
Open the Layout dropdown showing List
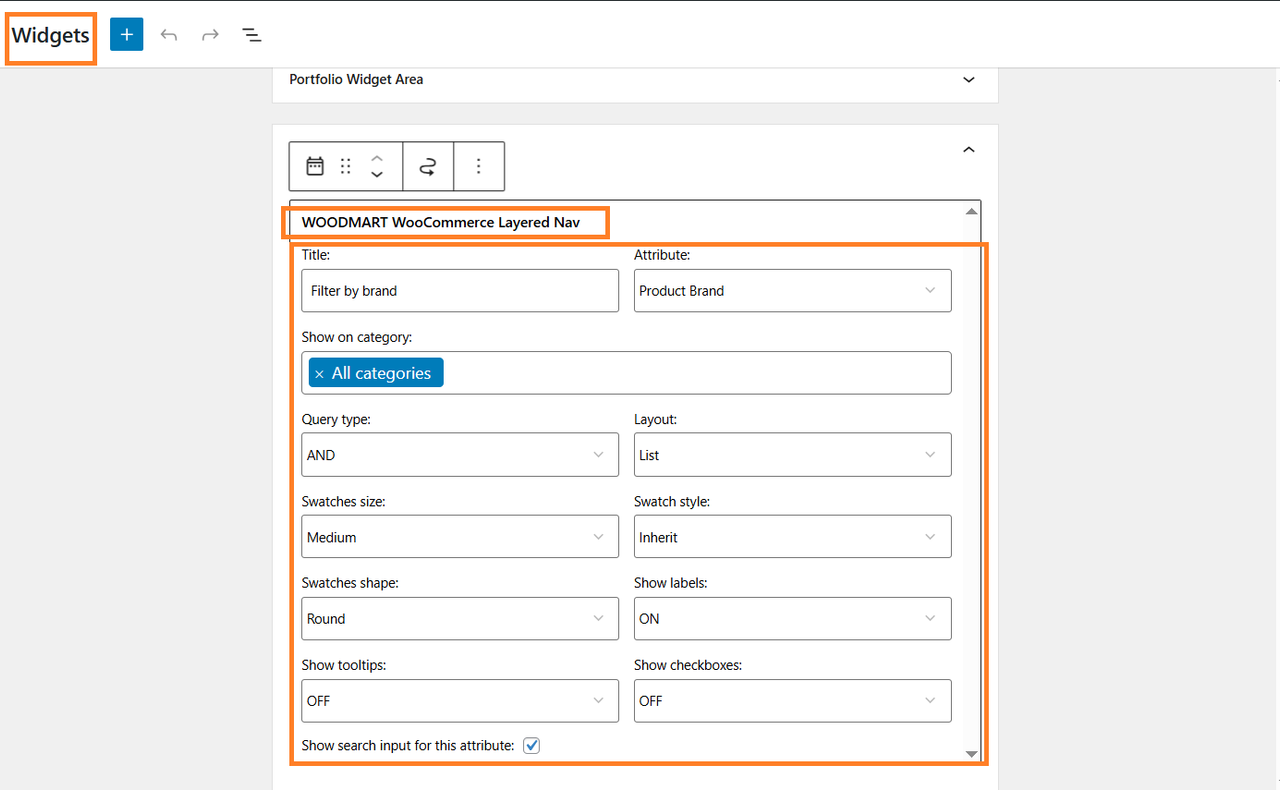(x=793, y=455)
